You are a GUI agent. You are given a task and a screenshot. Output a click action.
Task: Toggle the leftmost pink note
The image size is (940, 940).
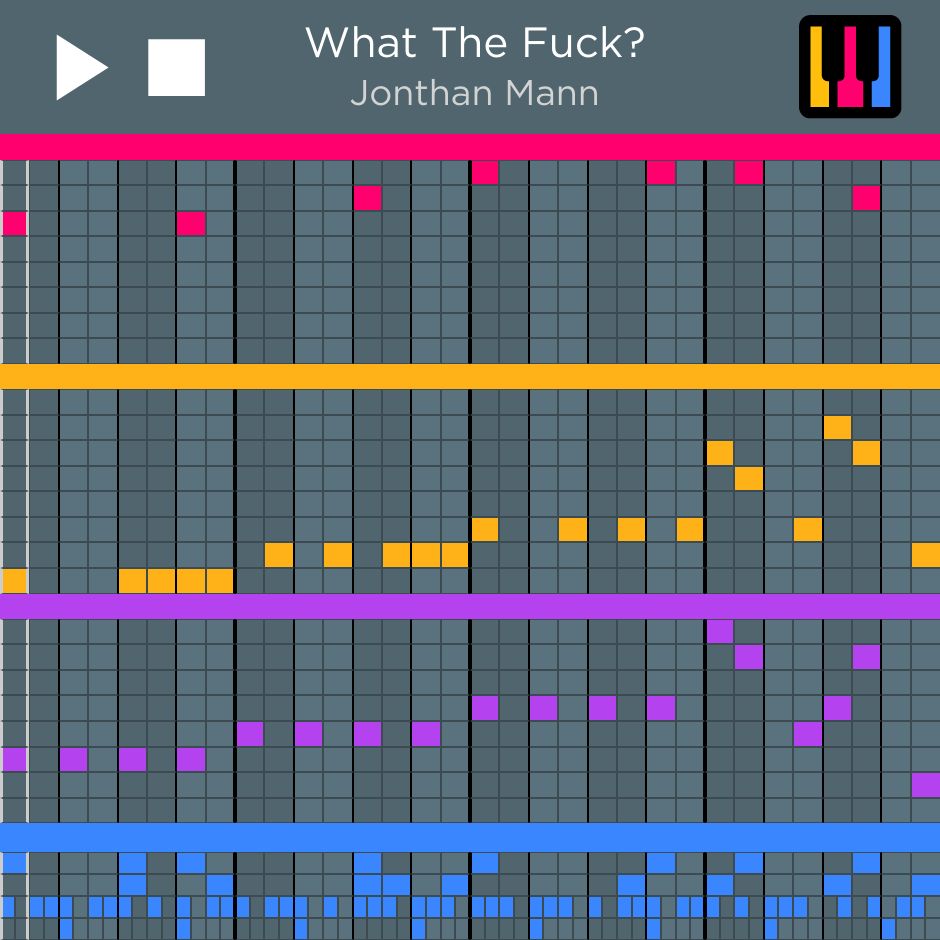(x=14, y=223)
